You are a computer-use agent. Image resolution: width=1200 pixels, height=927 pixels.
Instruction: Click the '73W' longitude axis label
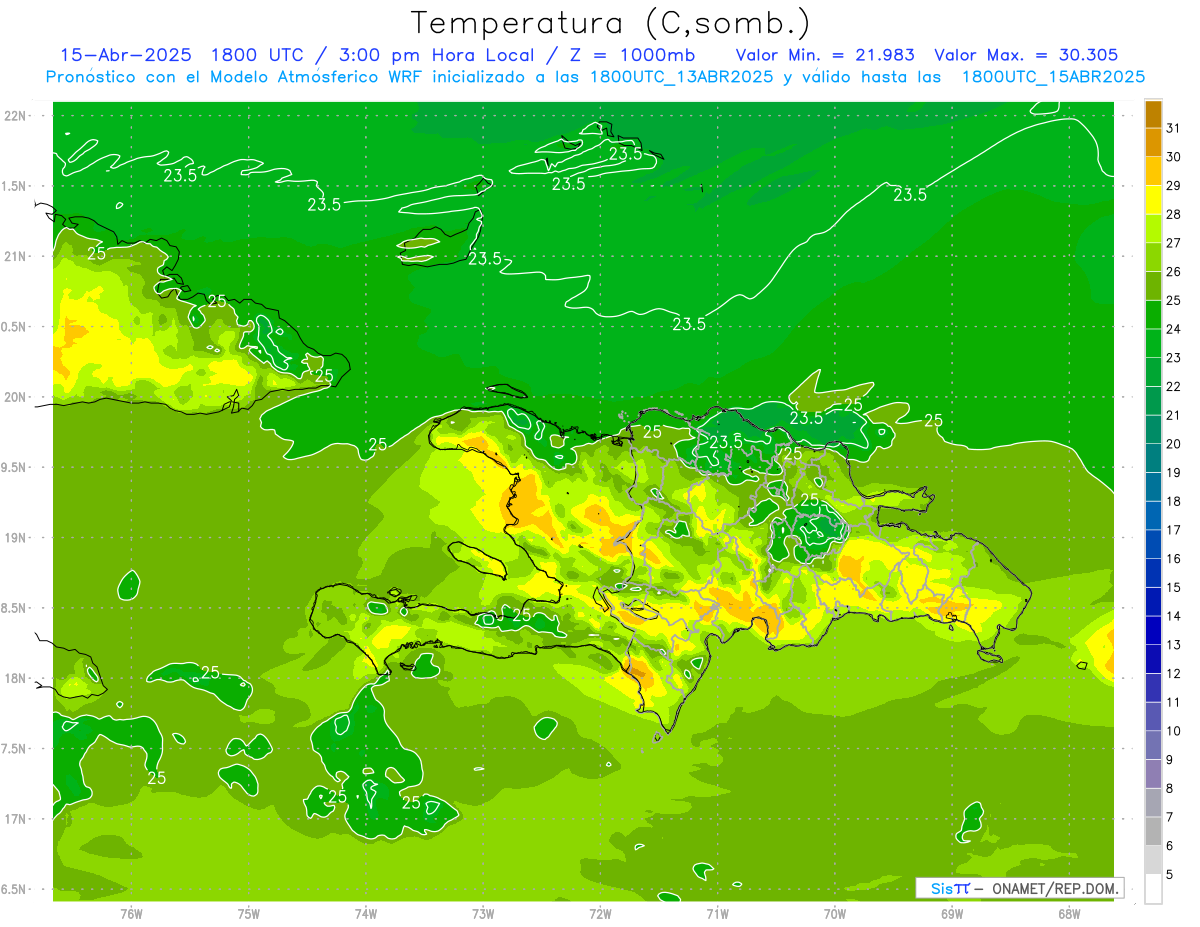click(483, 914)
